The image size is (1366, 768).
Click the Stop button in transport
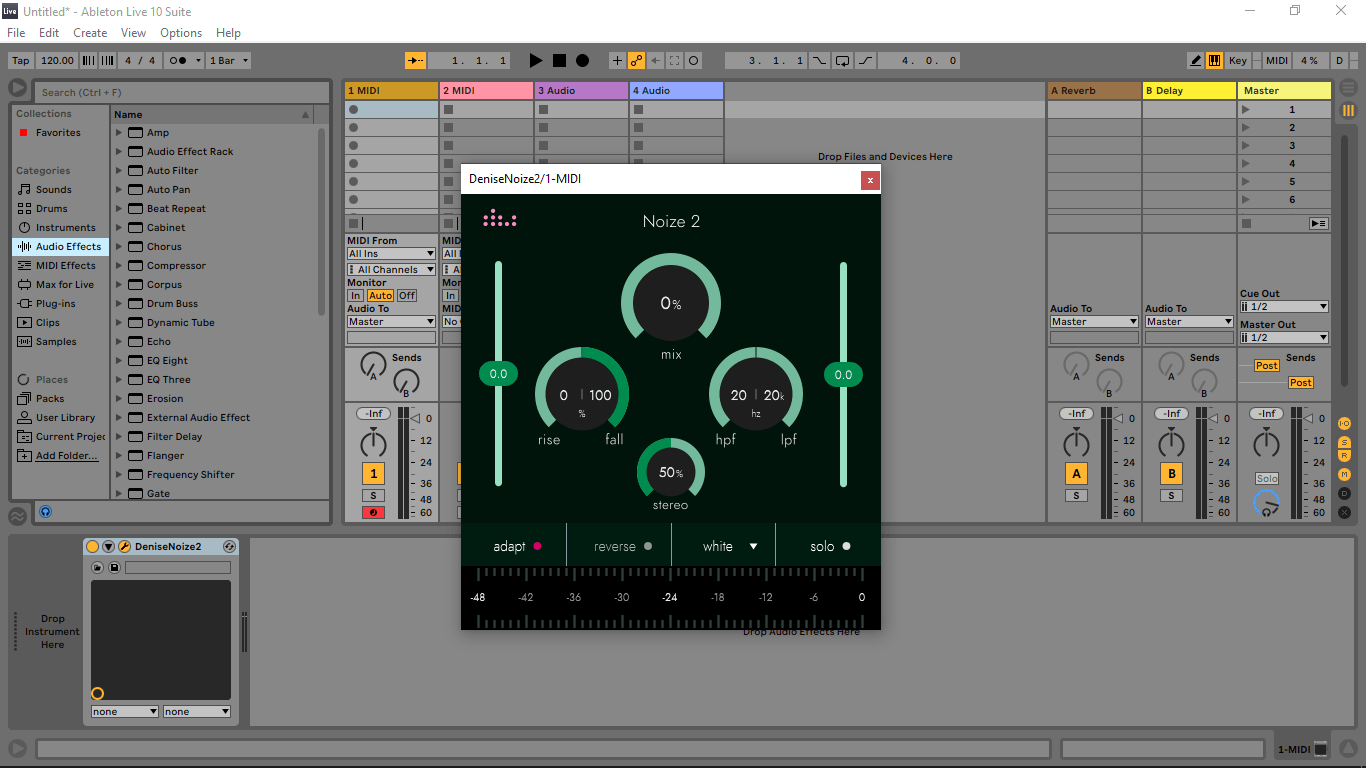click(x=559, y=61)
